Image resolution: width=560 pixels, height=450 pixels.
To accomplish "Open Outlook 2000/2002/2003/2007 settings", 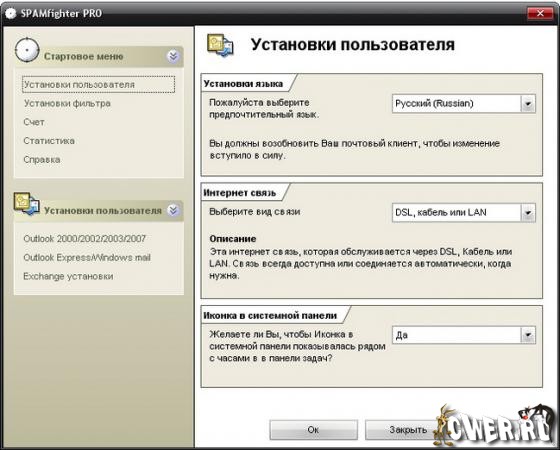I will 84,239.
